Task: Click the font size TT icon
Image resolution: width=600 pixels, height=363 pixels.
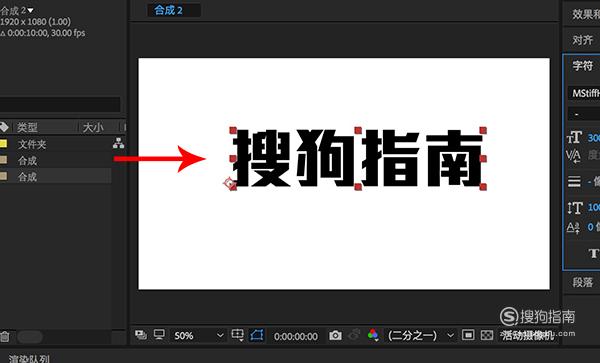Action: tap(574, 137)
